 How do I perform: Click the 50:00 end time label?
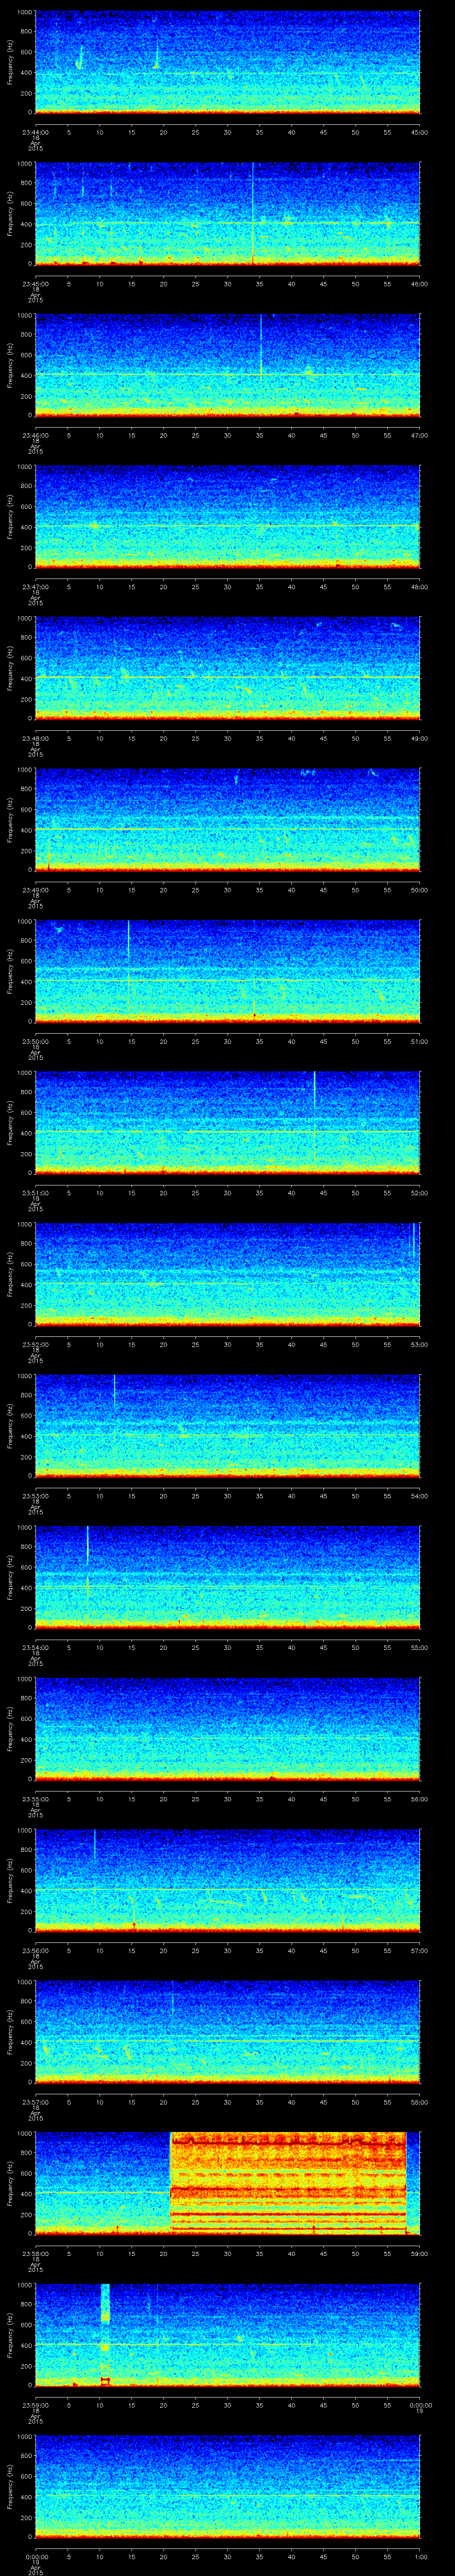[x=420, y=890]
